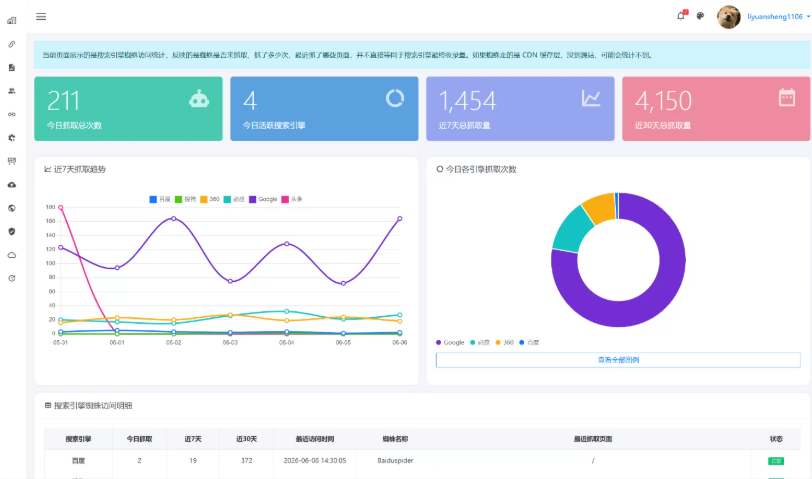Click the Google data point at 06-02
This screenshot has height=479, width=812.
(x=173, y=219)
